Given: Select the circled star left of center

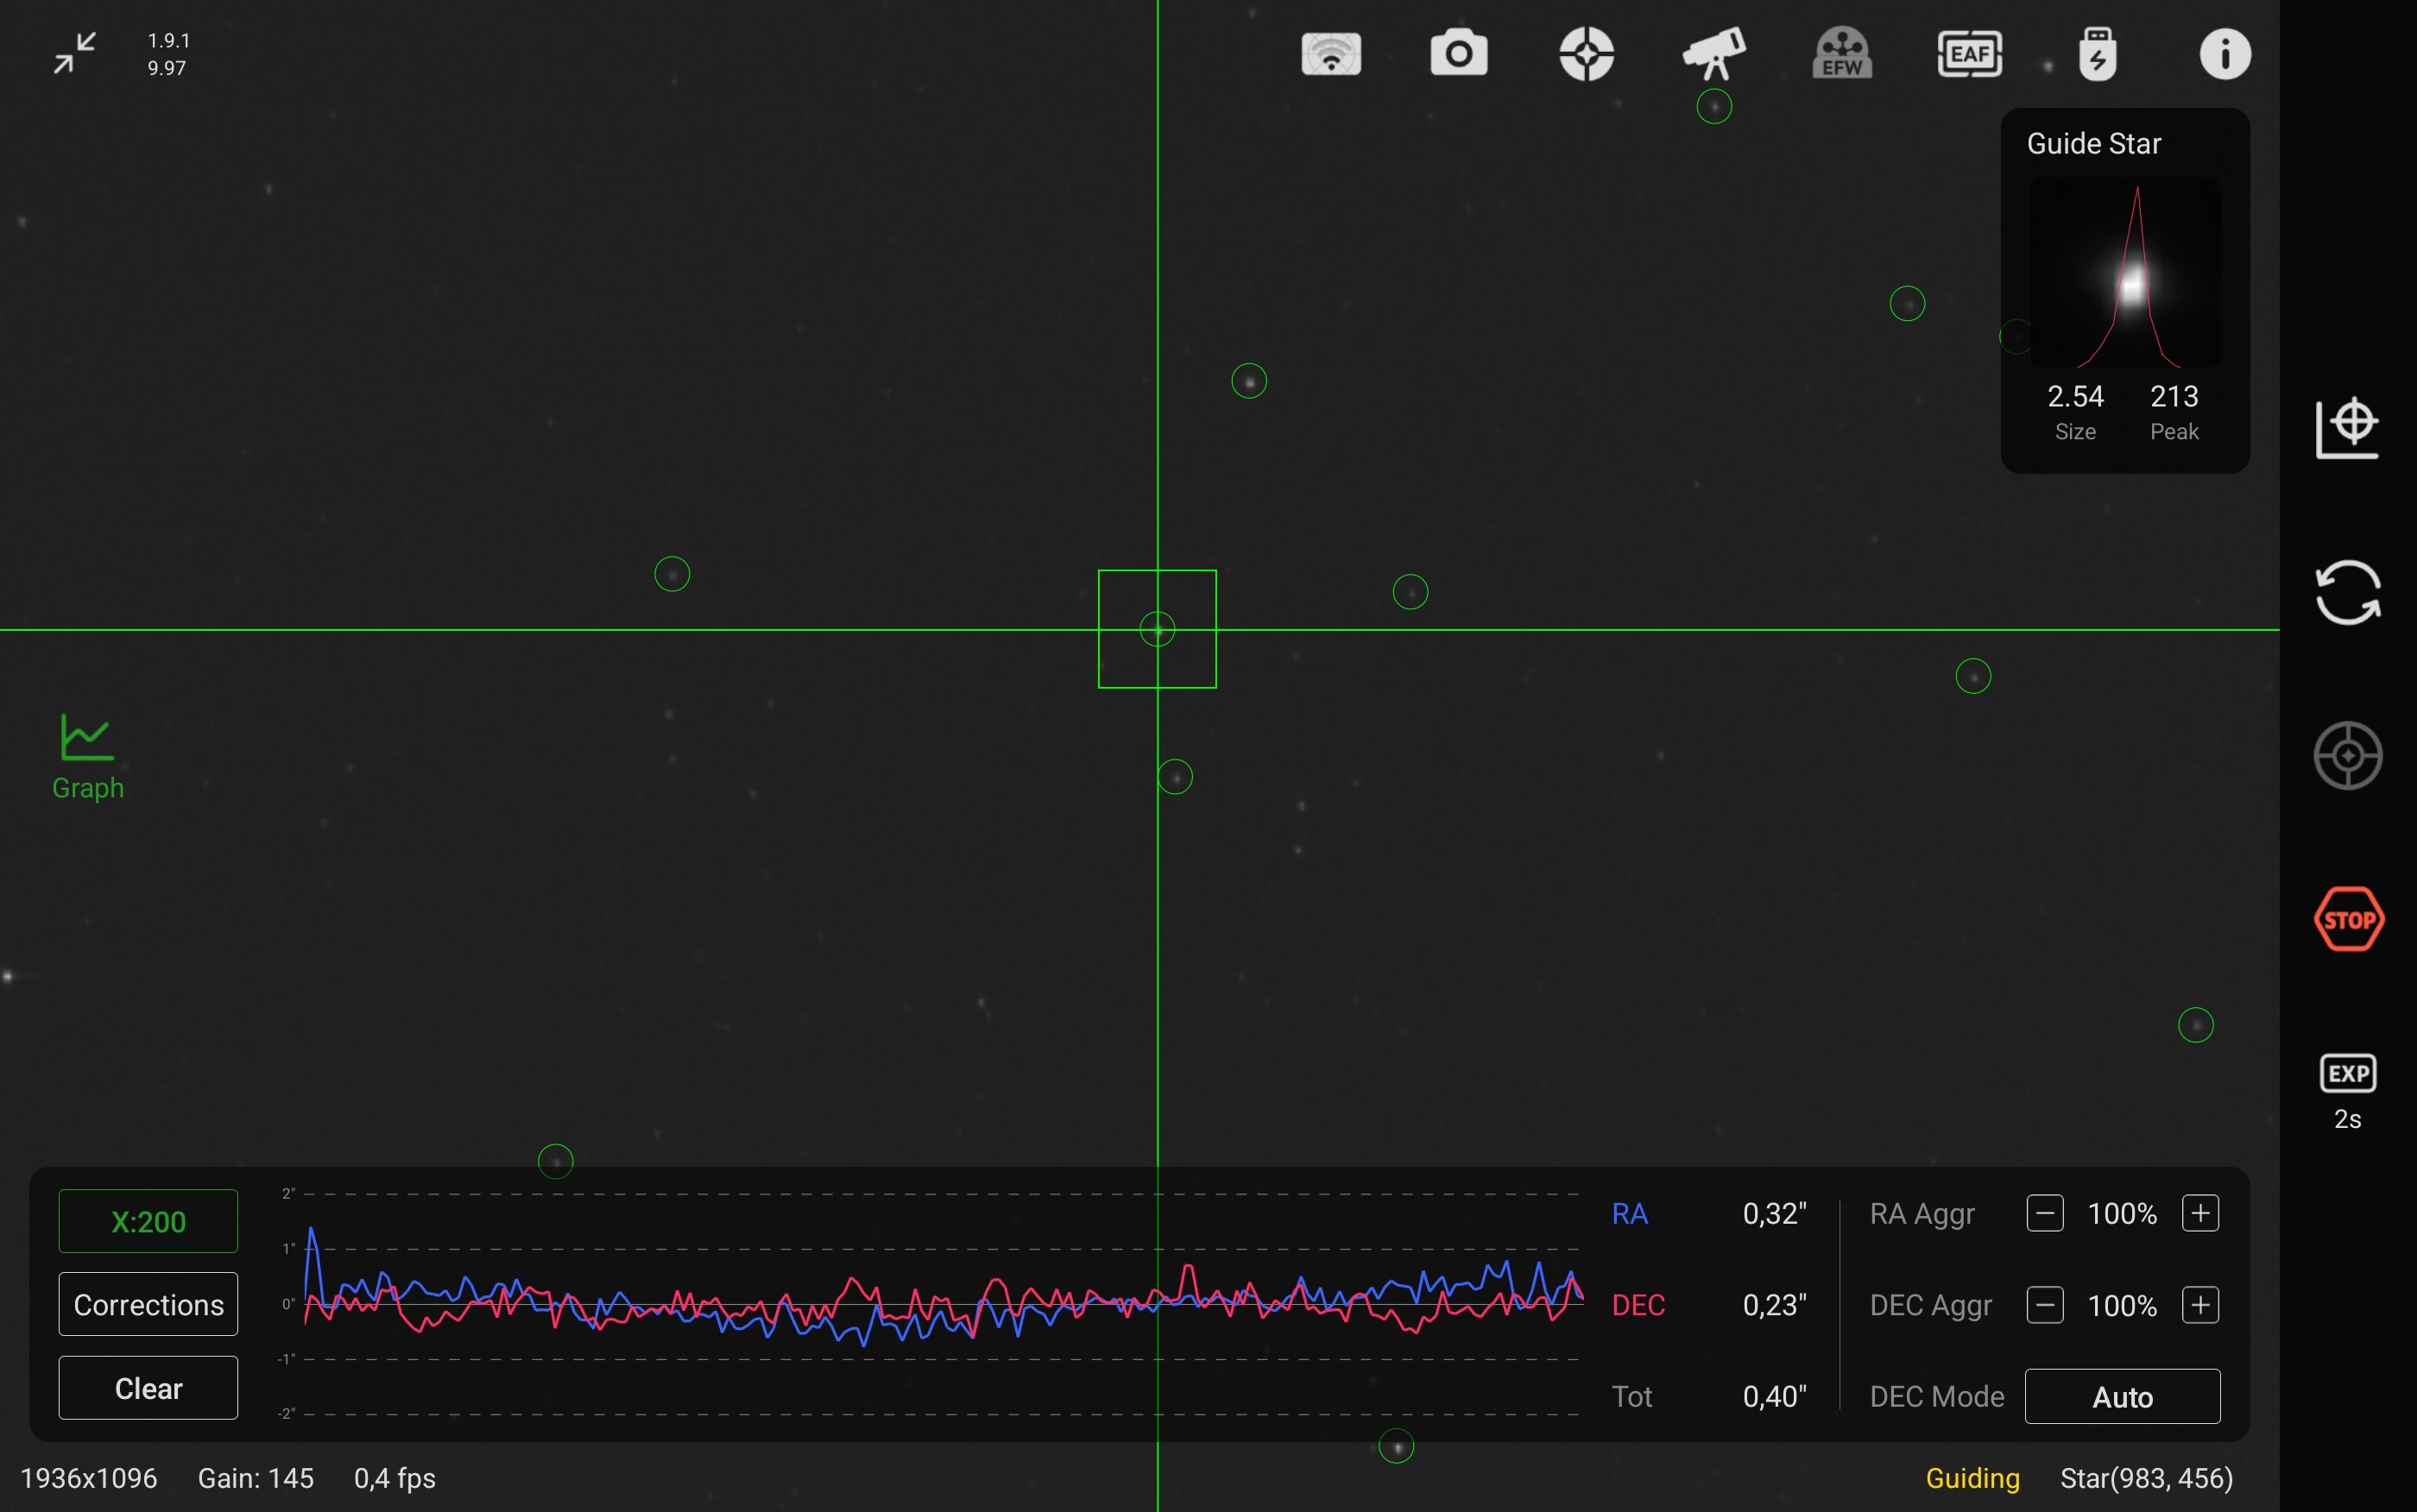Looking at the screenshot, I should click(x=672, y=574).
